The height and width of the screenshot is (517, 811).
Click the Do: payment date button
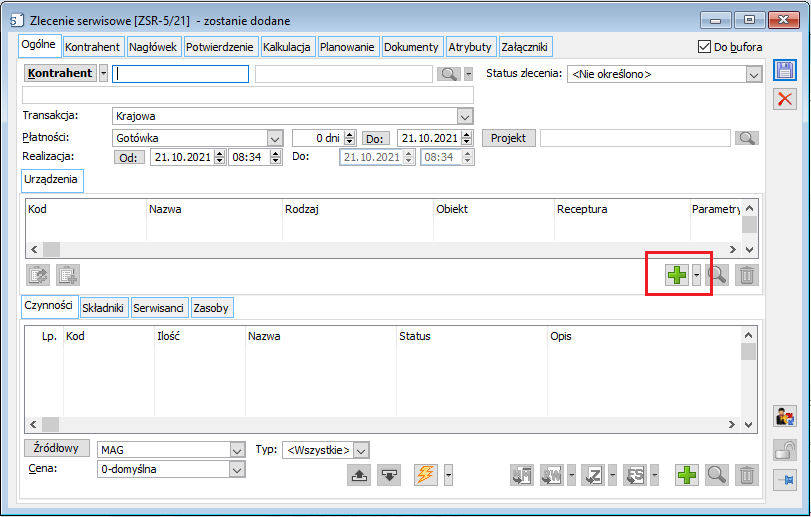(x=375, y=139)
